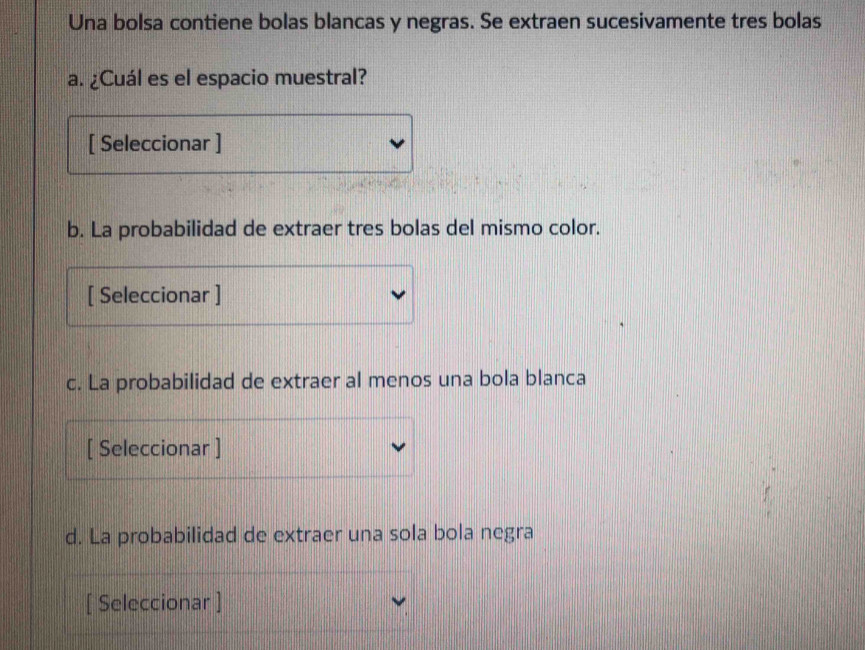Click question b text about mismo color
This screenshot has height=650, width=865.
[x=345, y=228]
